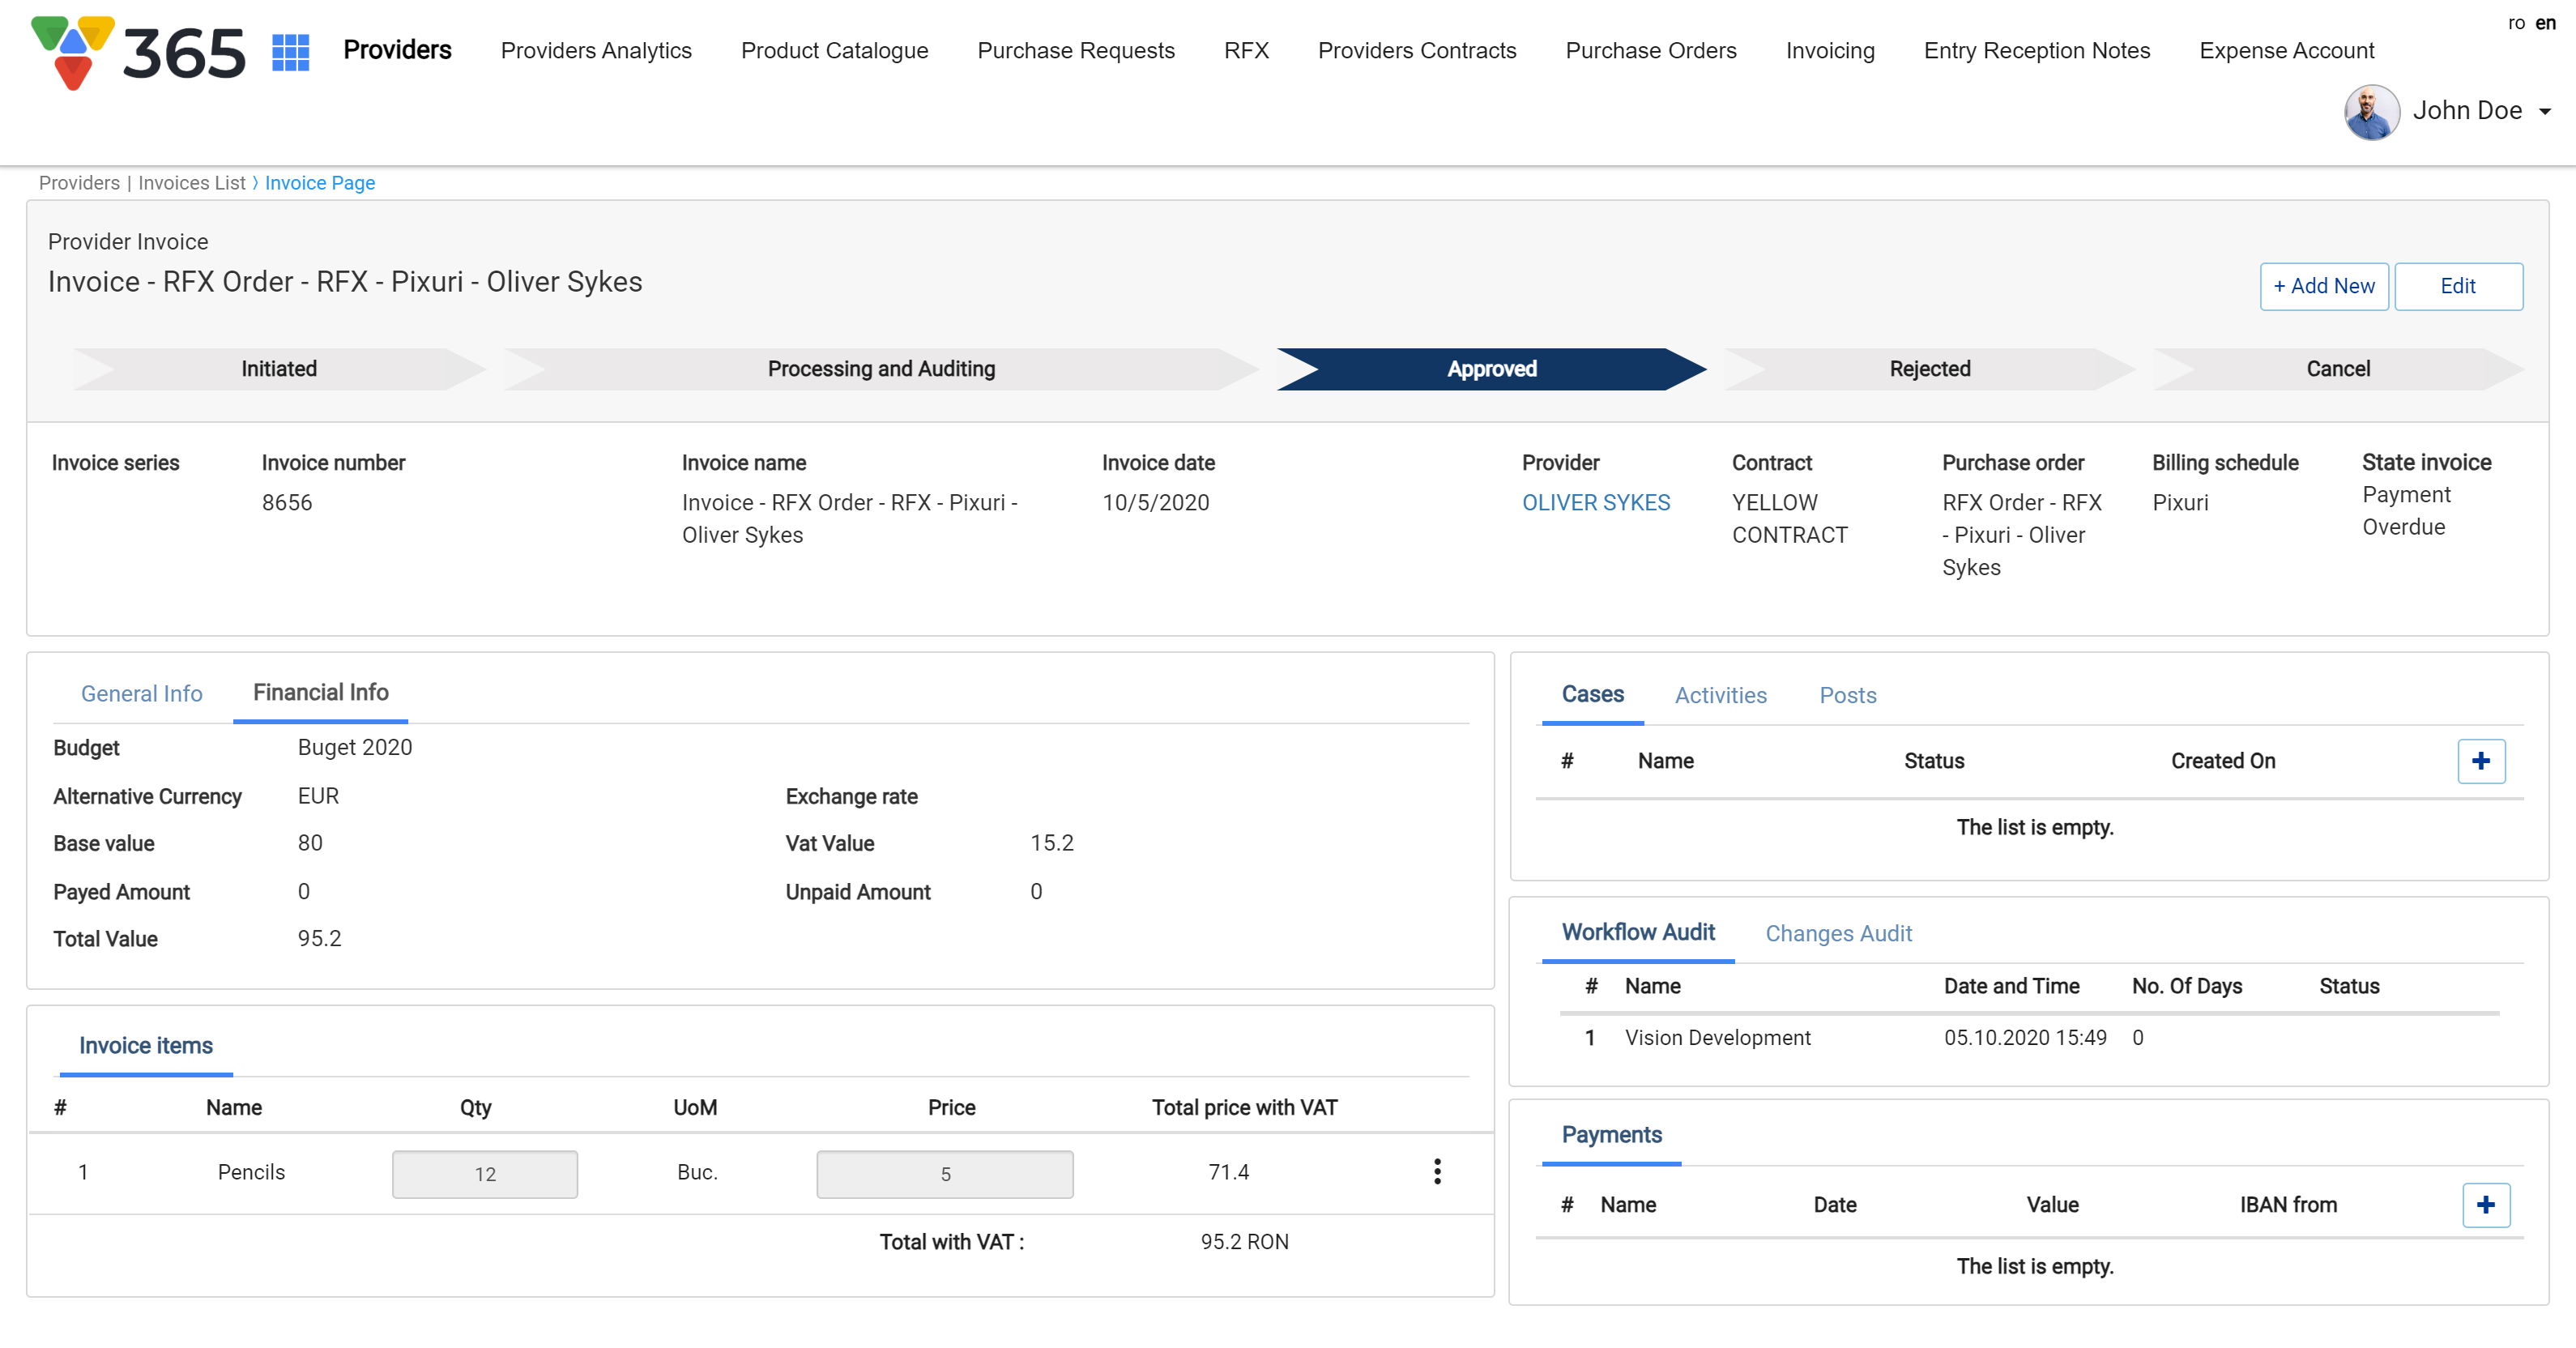The height and width of the screenshot is (1348, 2576).
Task: Switch to Changes Audit tab
Action: [1838, 933]
